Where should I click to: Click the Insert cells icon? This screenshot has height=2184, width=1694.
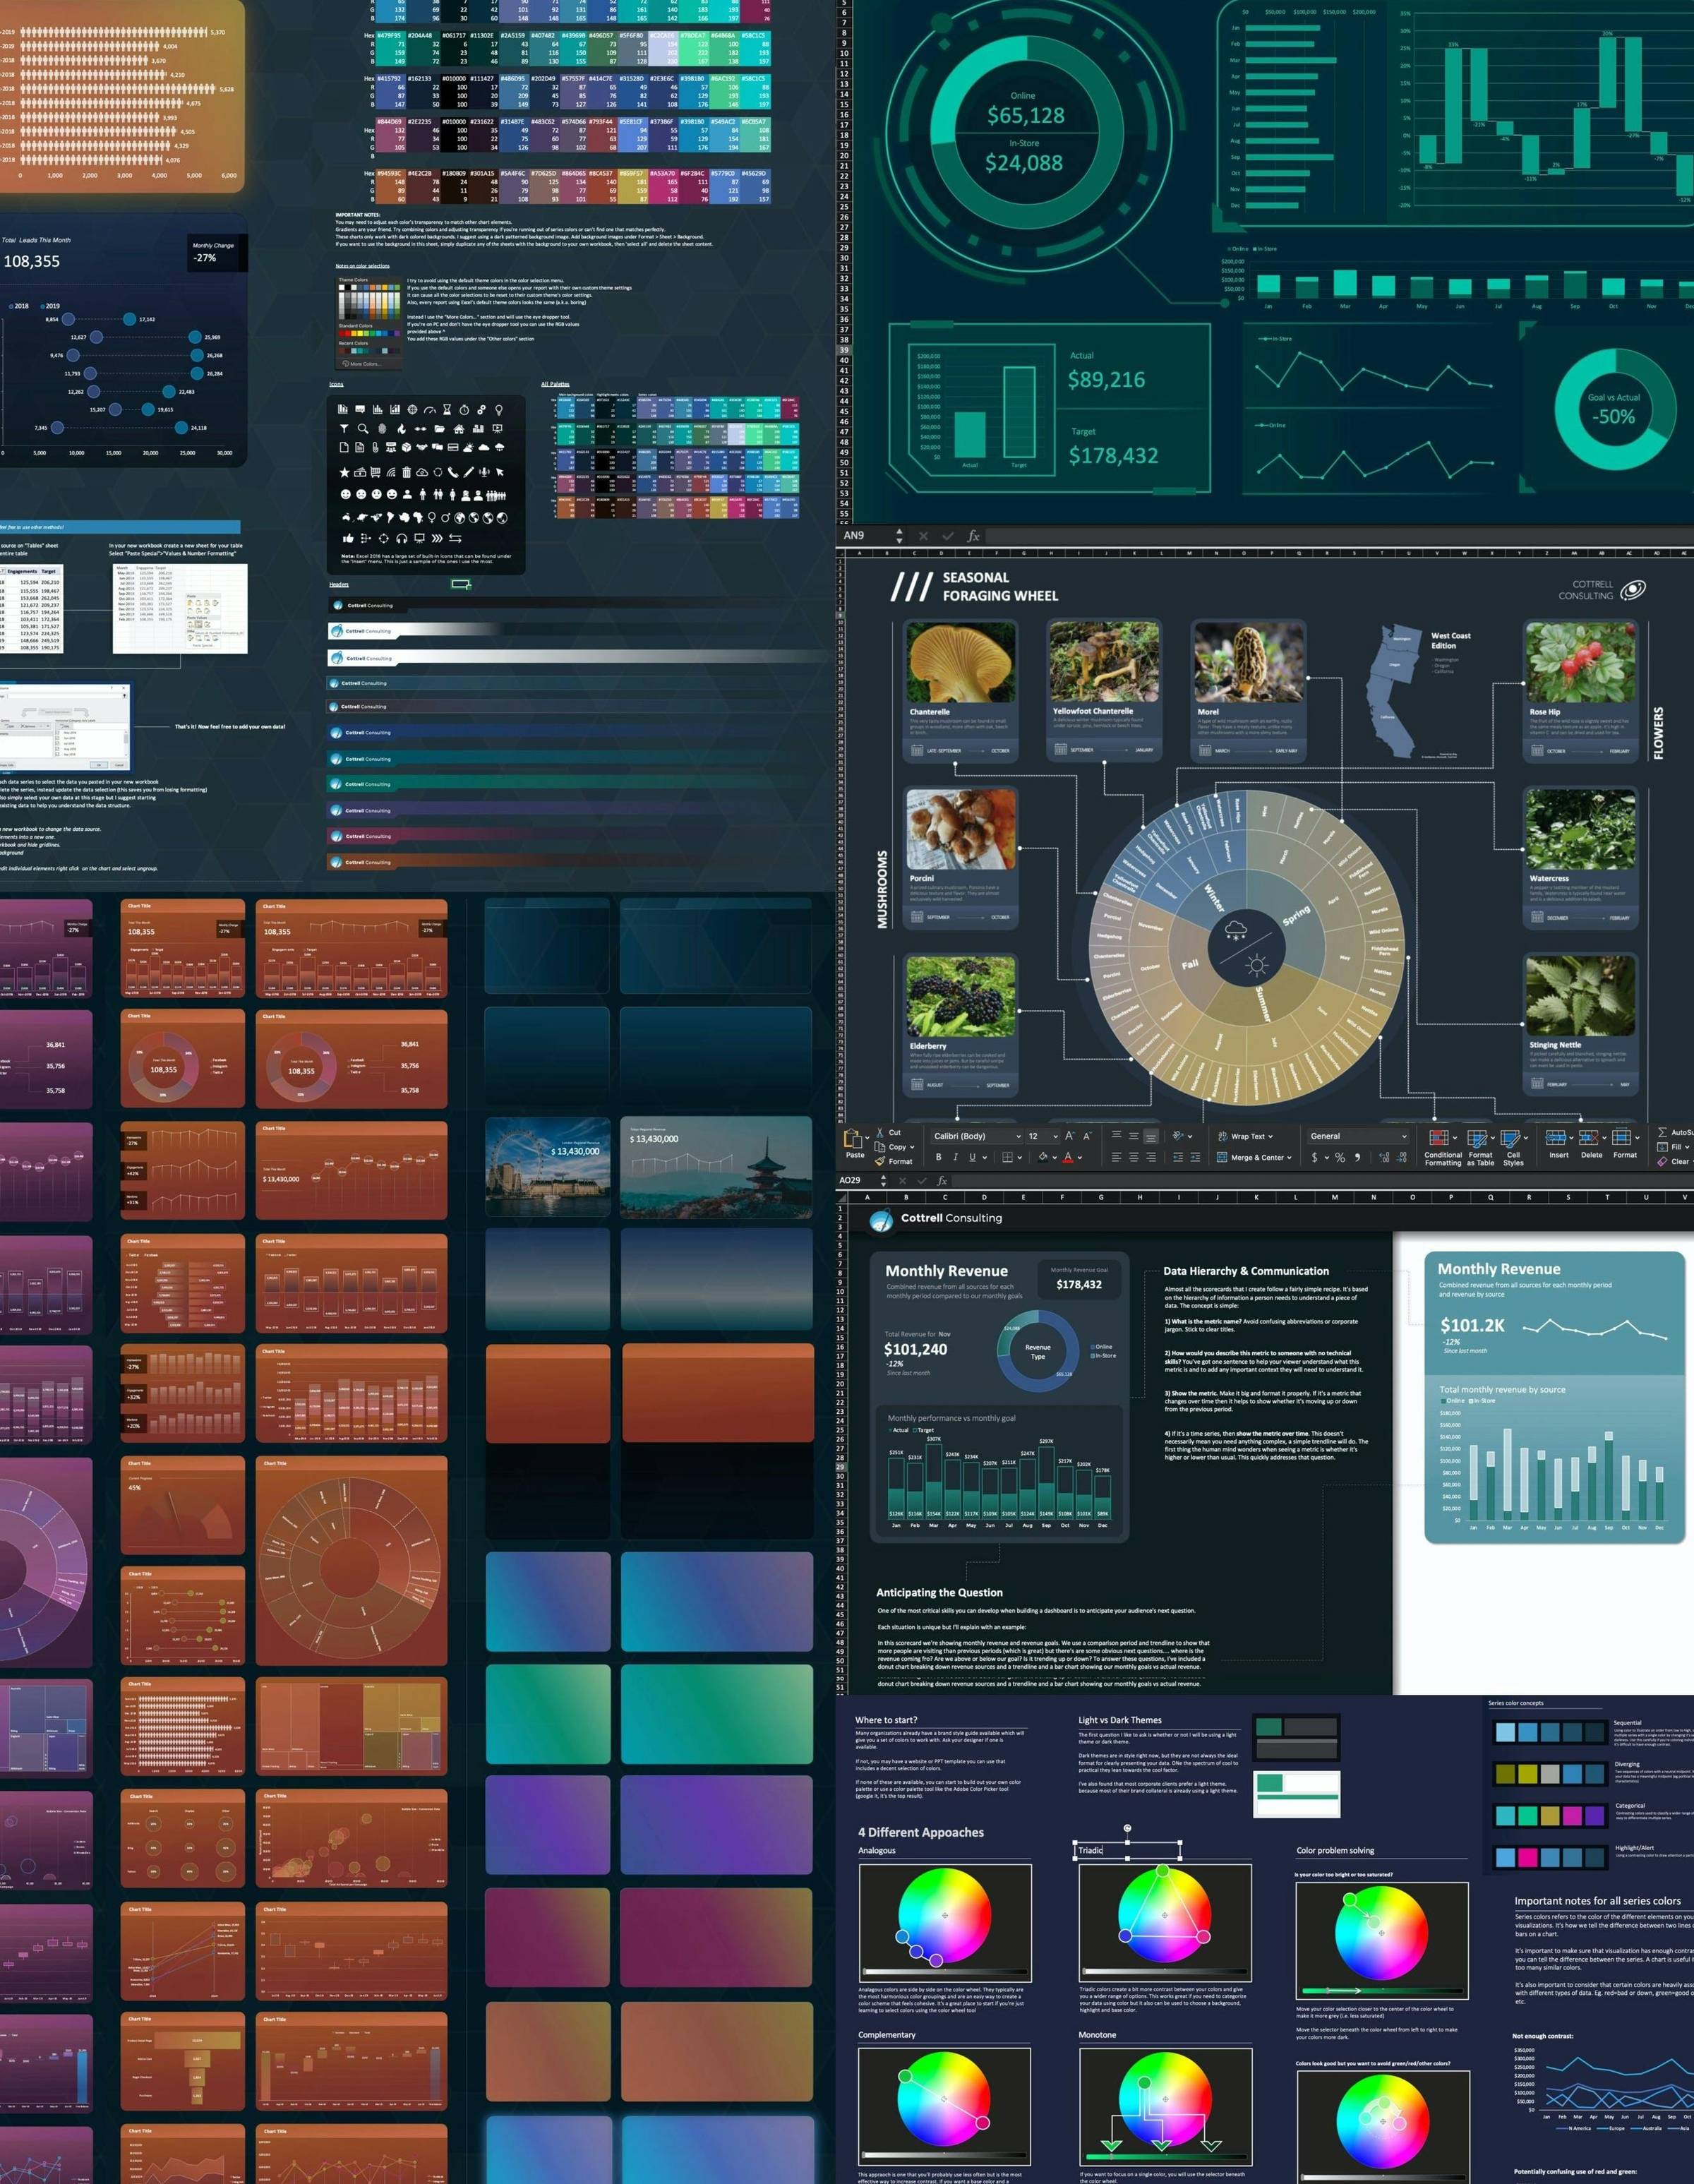pyautogui.click(x=1556, y=1138)
